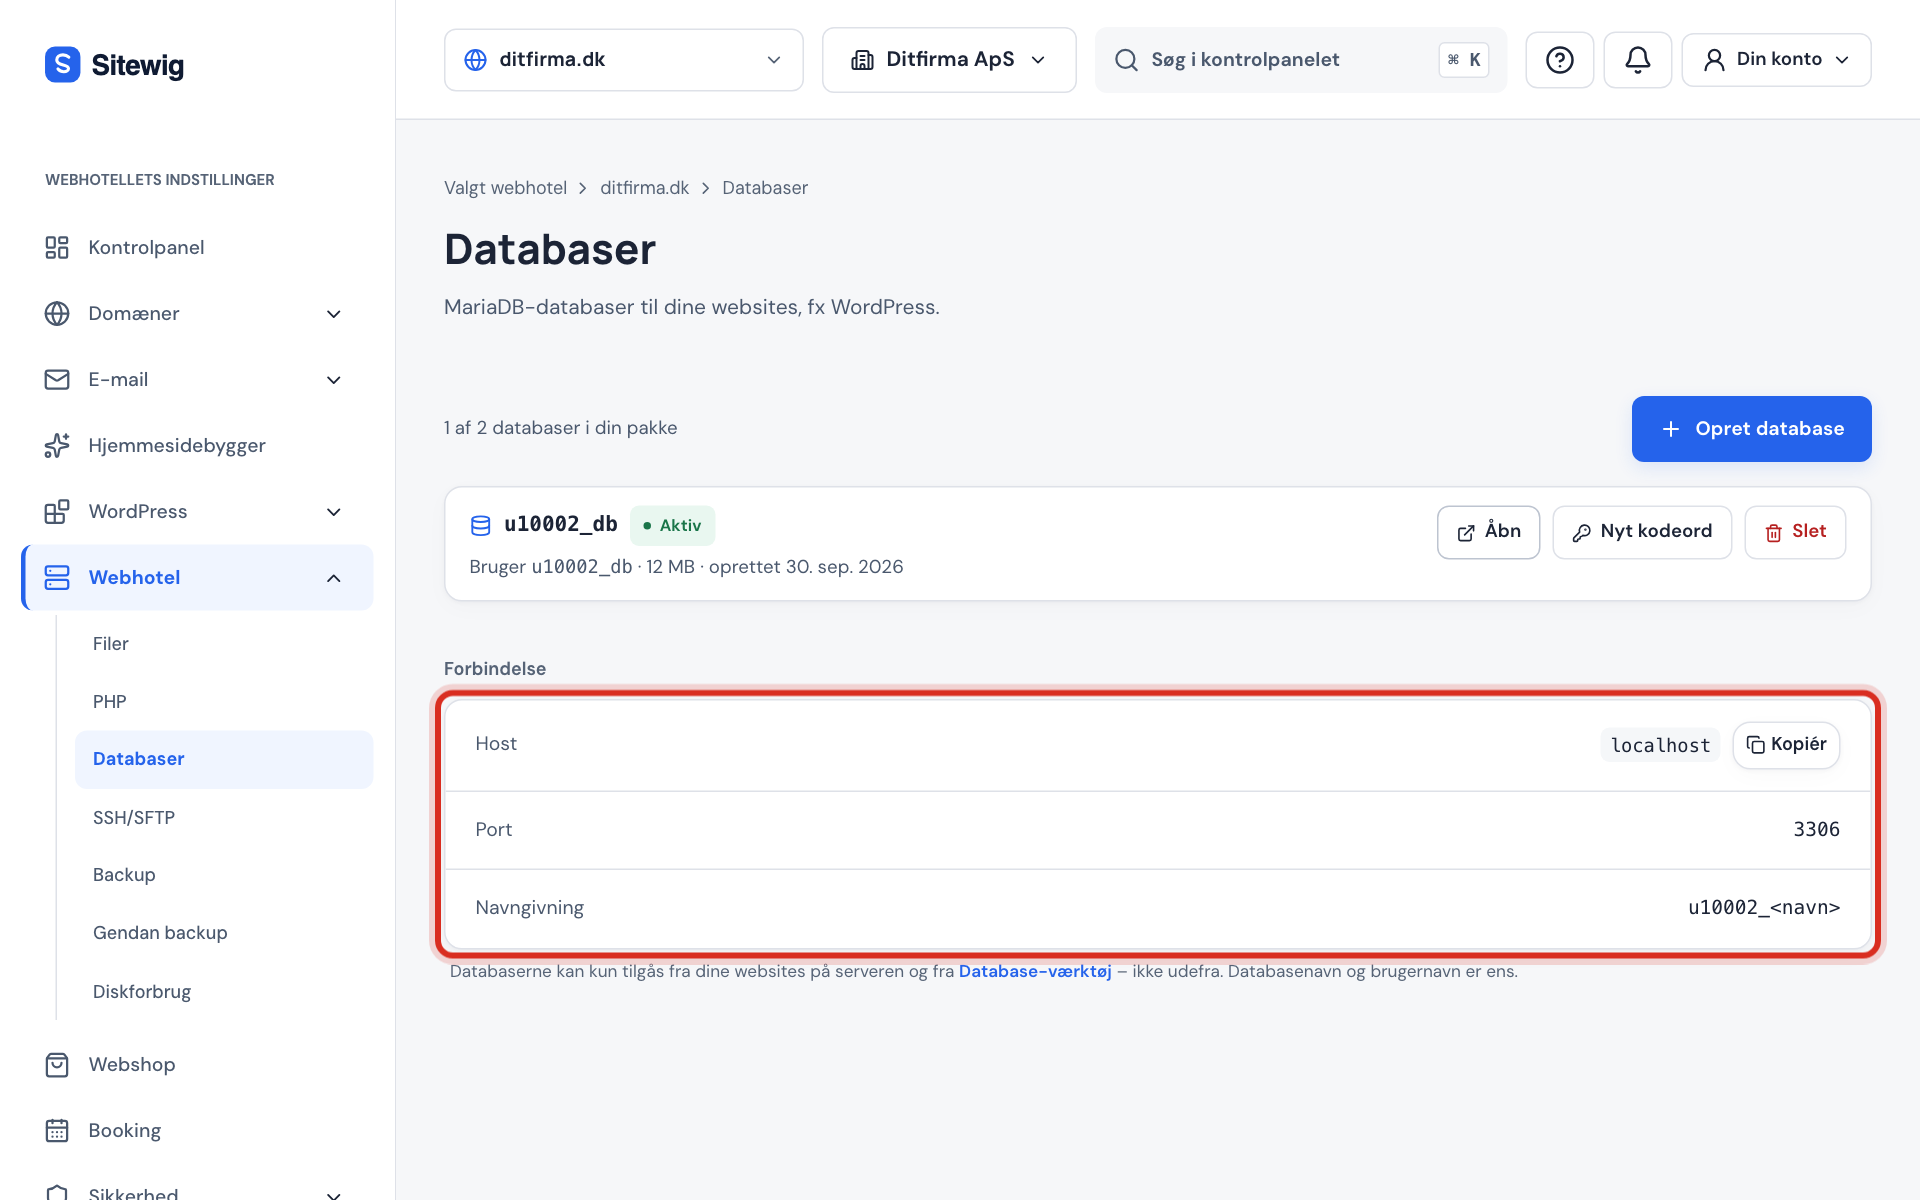1920x1200 pixels.
Task: Click Åbn for u10002_db
Action: [1488, 532]
